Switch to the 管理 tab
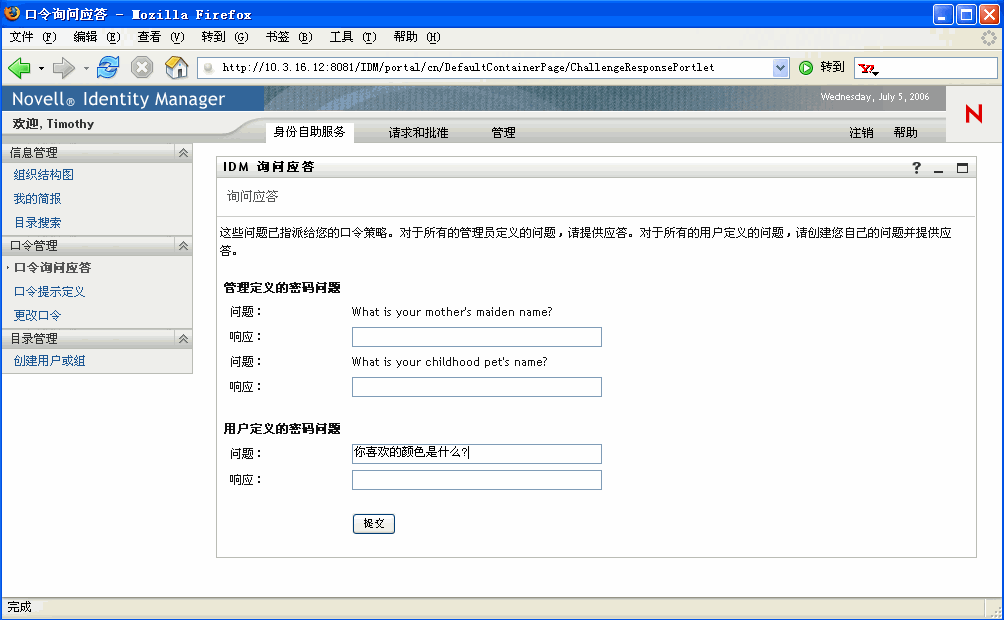 [x=503, y=133]
